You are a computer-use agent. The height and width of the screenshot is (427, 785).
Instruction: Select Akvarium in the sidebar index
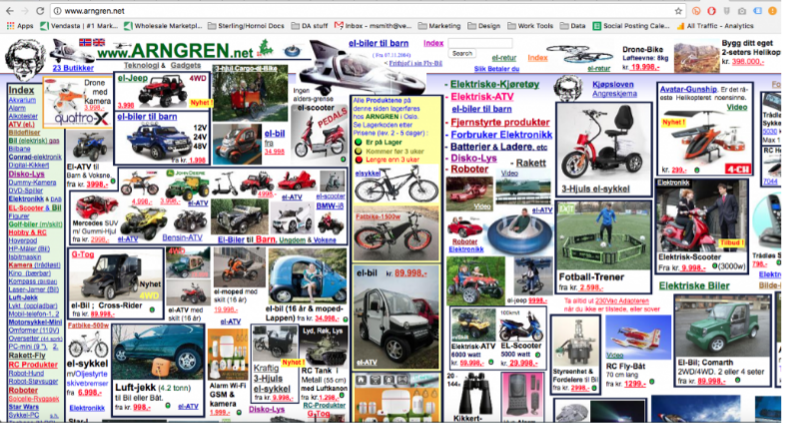(22, 100)
